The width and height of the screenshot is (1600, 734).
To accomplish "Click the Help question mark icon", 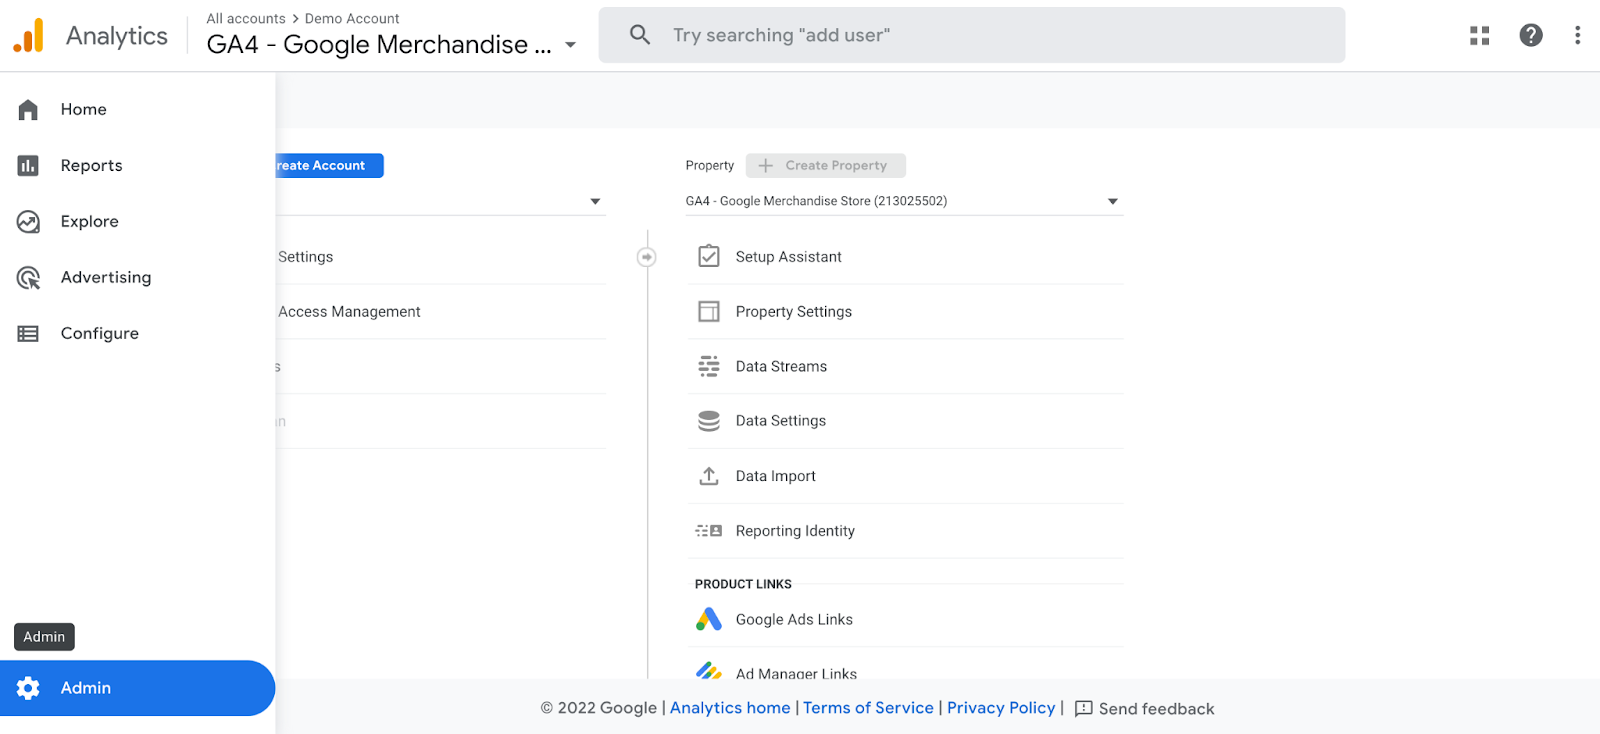I will tap(1530, 36).
